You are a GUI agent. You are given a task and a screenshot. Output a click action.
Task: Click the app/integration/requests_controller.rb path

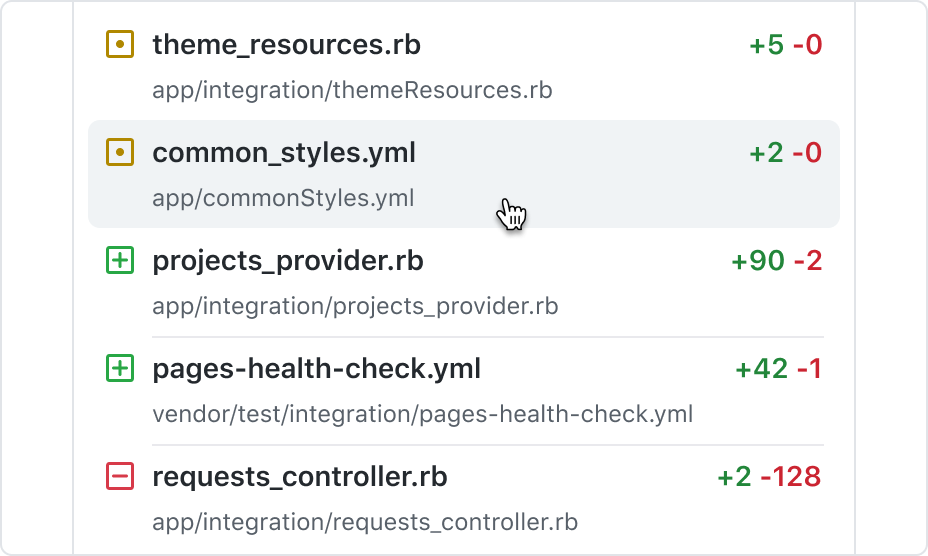pos(365,522)
